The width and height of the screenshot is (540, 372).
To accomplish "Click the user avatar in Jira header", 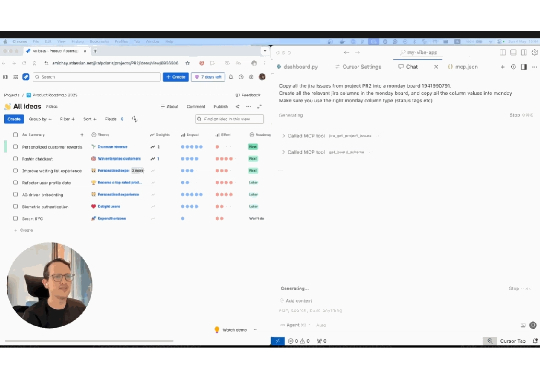I will (262, 77).
